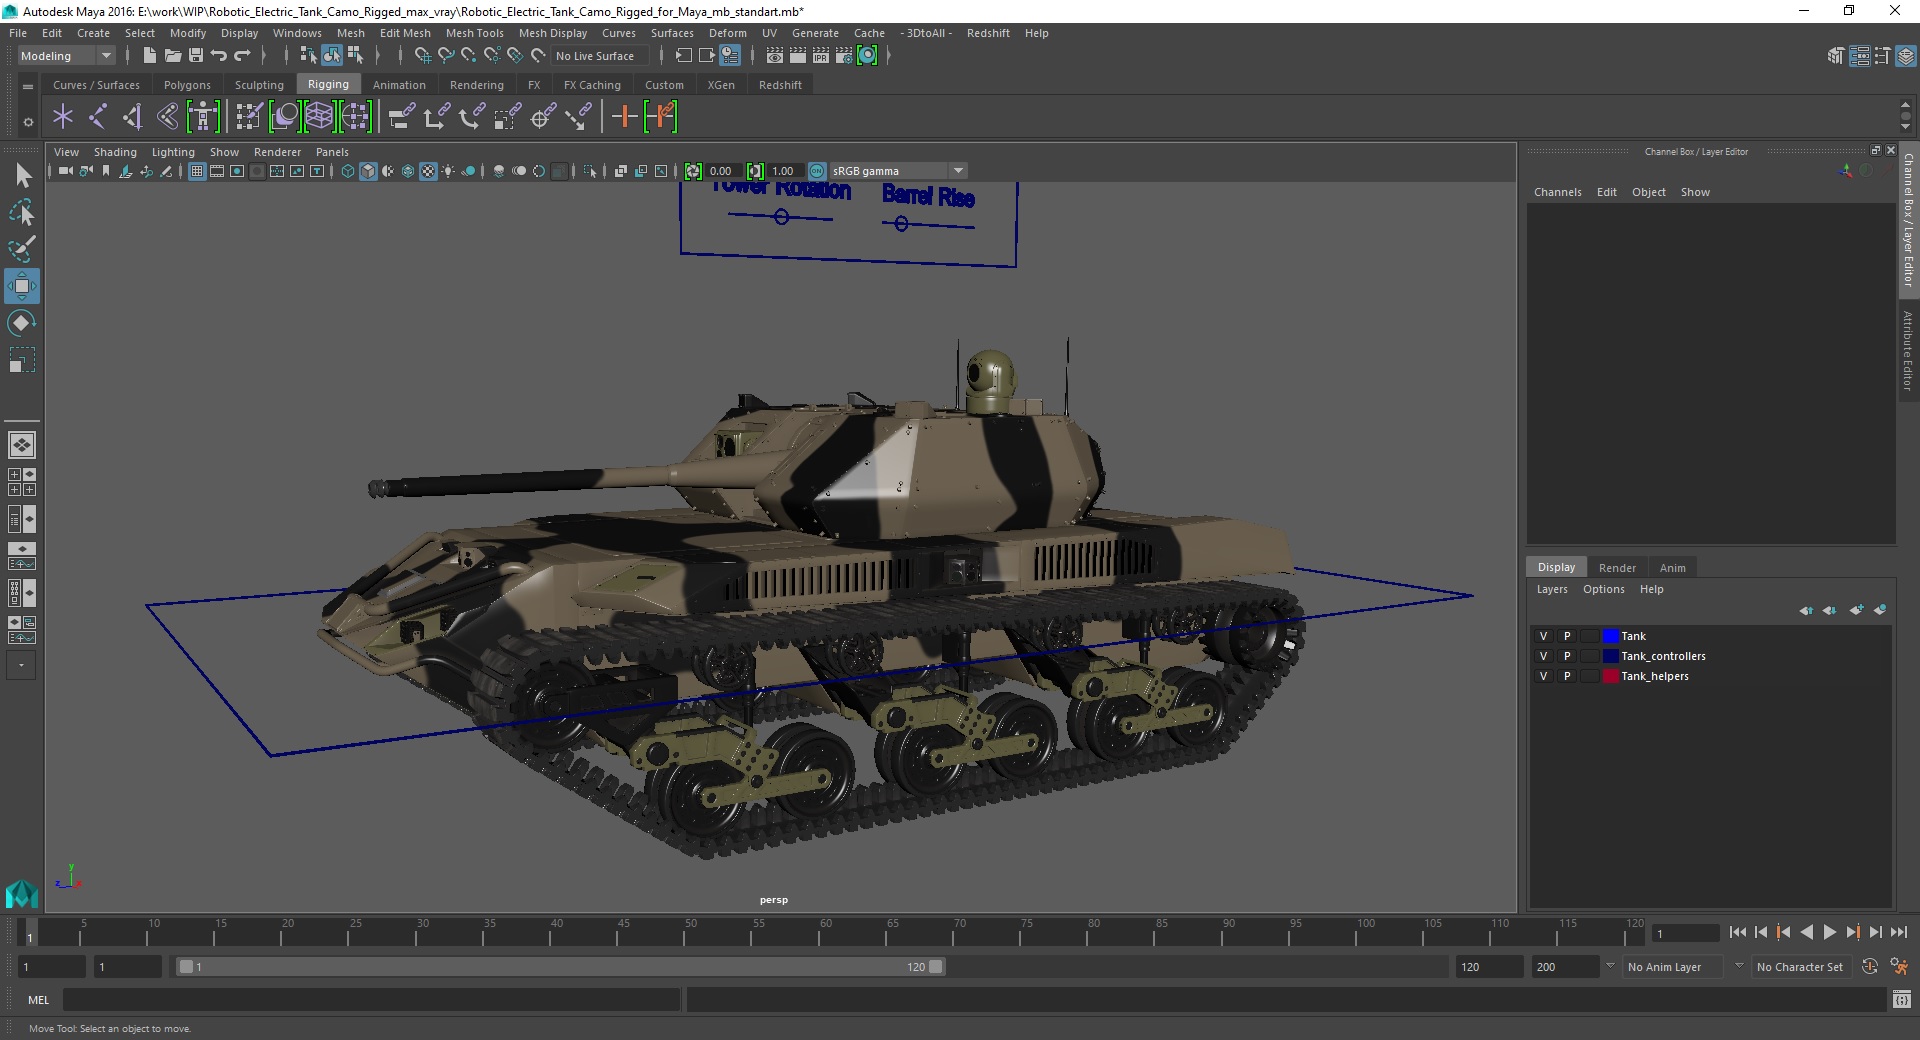Click the Tank layer blue color swatch

coord(1610,636)
